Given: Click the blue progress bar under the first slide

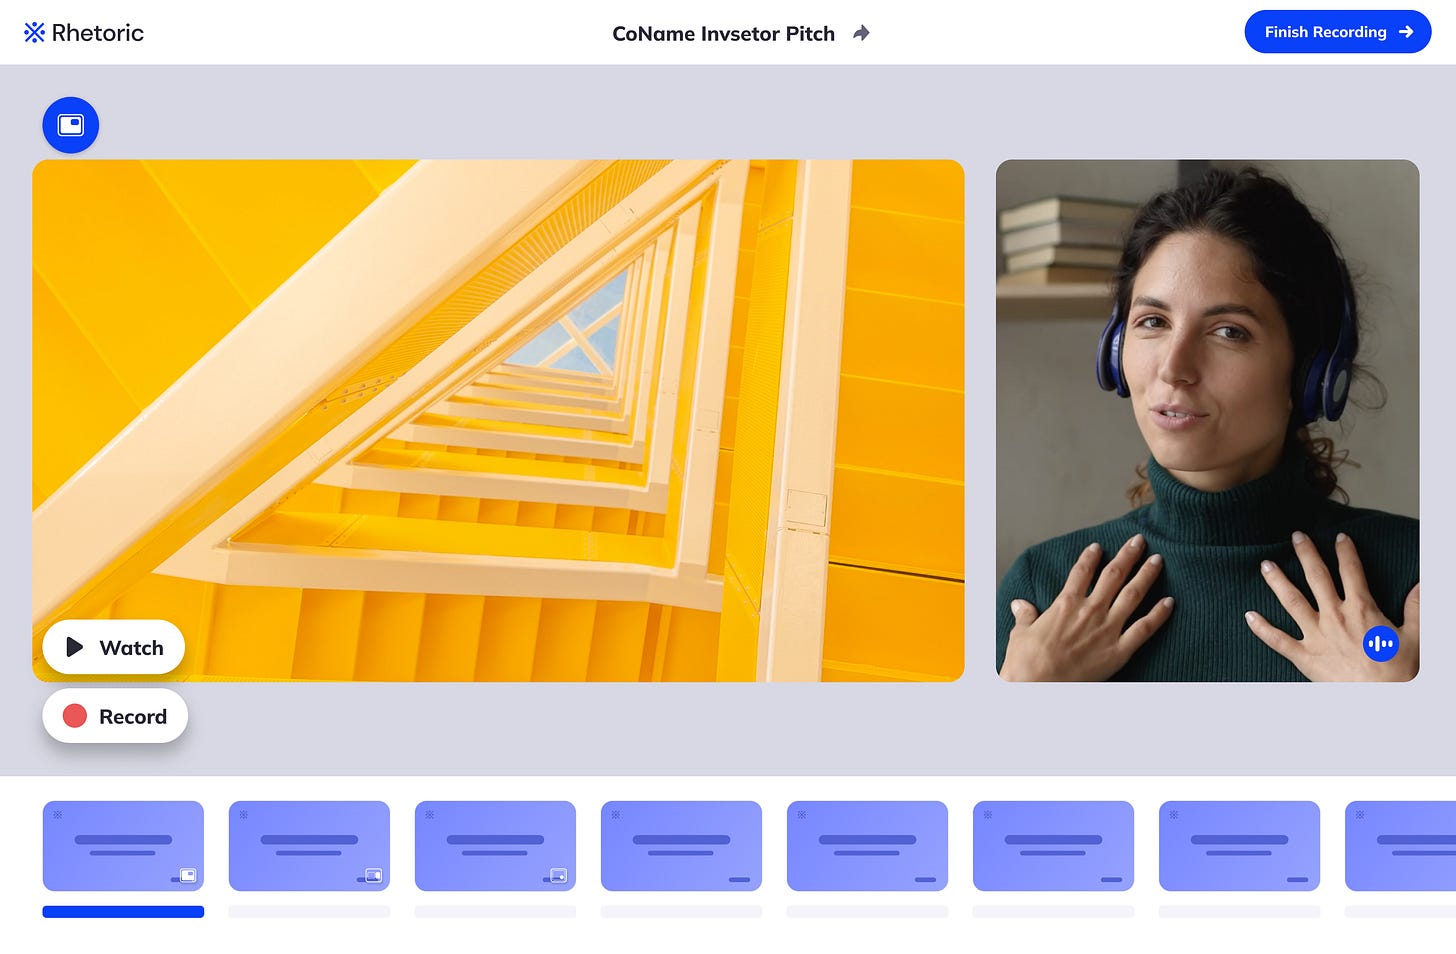Looking at the screenshot, I should click(123, 912).
